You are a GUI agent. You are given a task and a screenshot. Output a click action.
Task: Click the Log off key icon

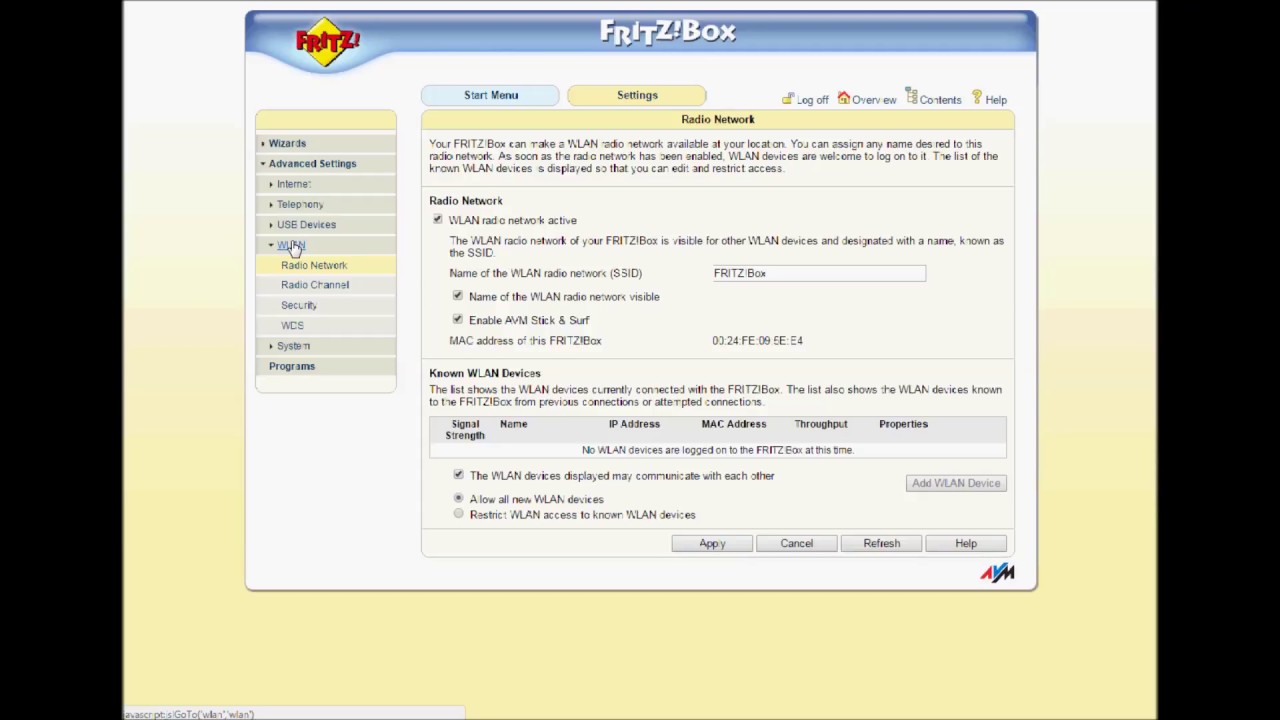[x=788, y=99]
